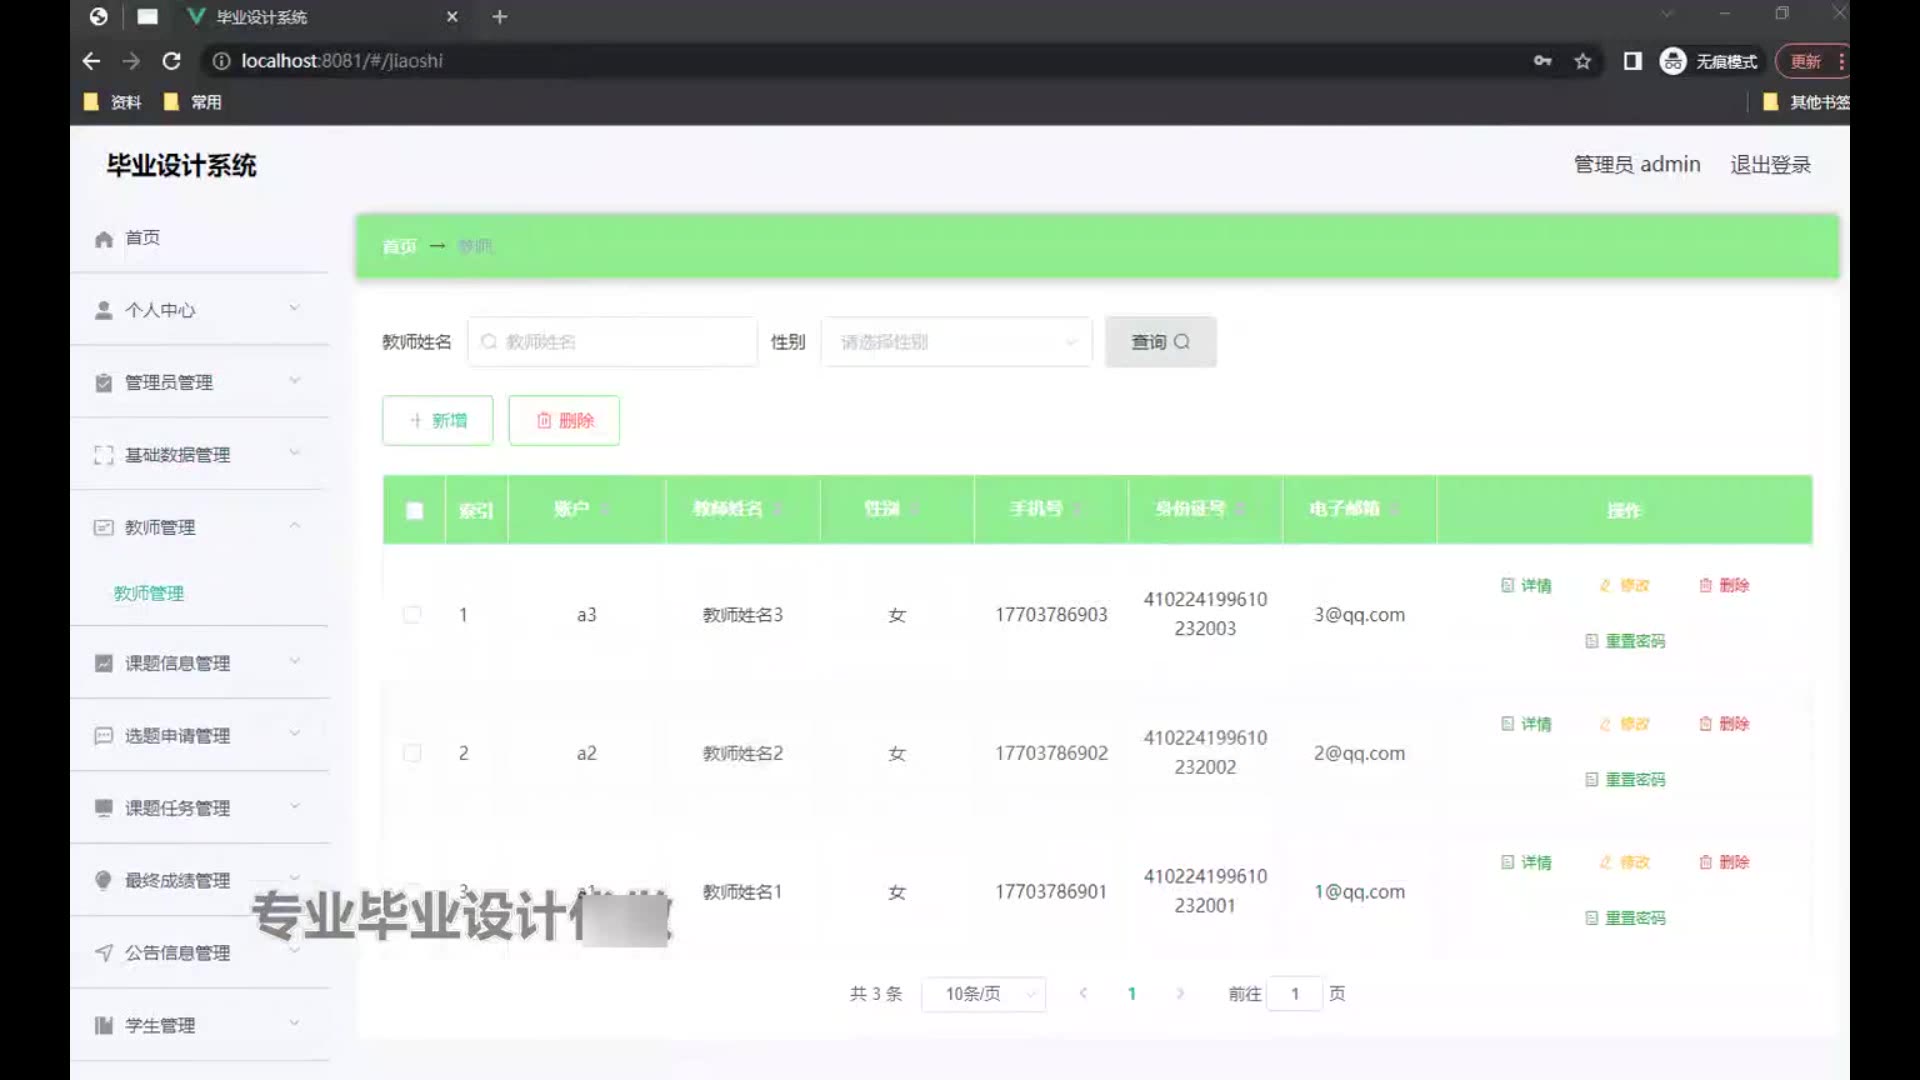The image size is (1920, 1080).
Task: Click 退出登录 to log out
Action: click(1770, 165)
